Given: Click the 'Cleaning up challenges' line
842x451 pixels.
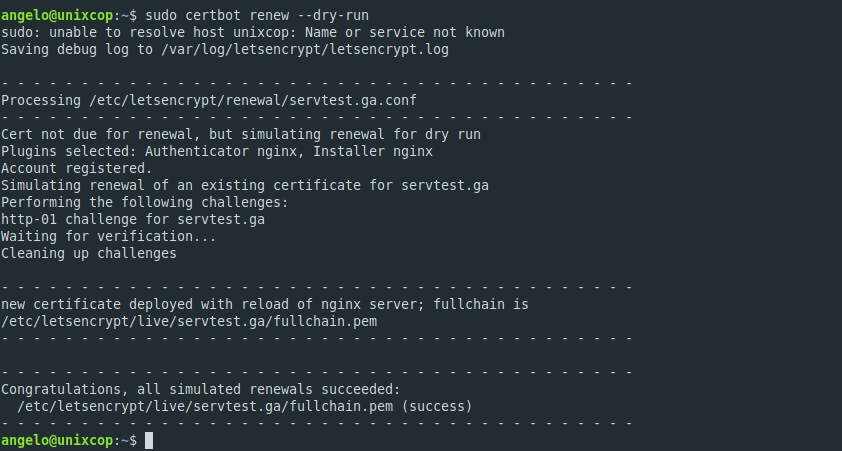Looking at the screenshot, I should tap(89, 253).
